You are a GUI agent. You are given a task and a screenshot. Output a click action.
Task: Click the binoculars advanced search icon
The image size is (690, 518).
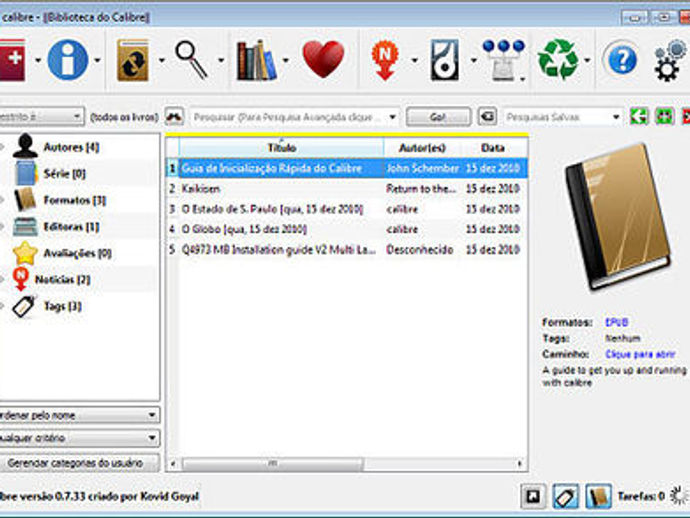[x=174, y=117]
